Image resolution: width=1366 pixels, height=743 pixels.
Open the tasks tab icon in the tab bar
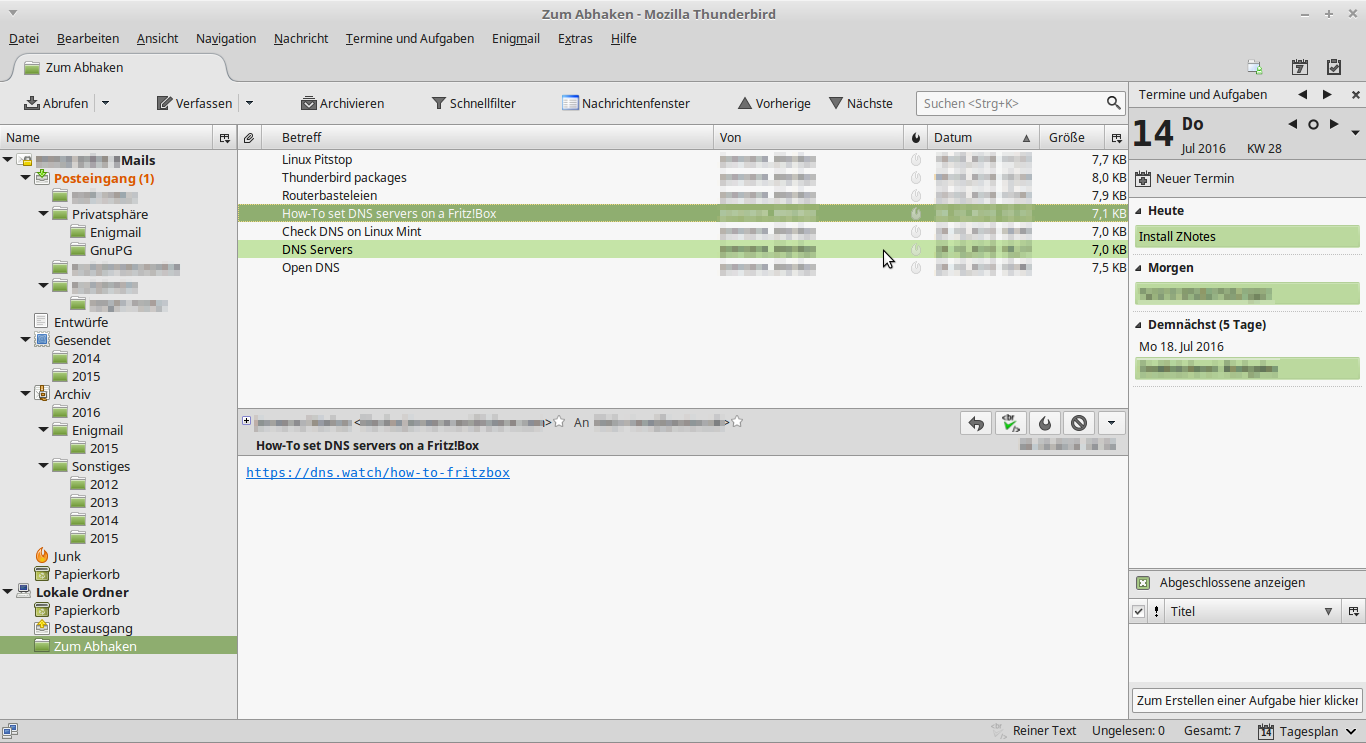click(x=1334, y=67)
